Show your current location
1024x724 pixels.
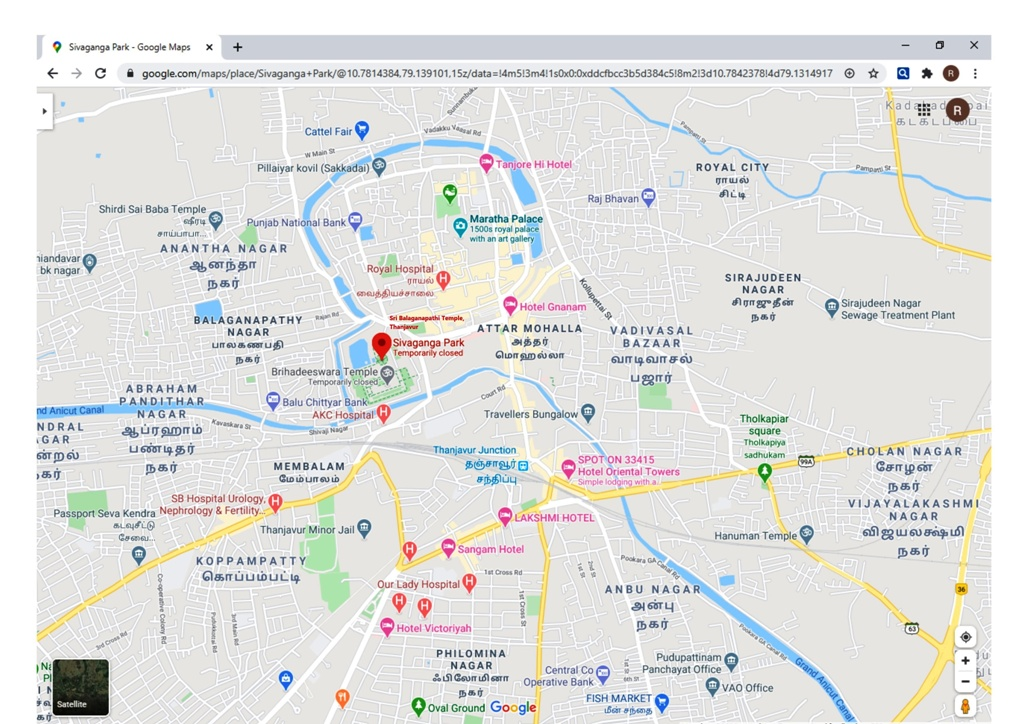tap(965, 637)
